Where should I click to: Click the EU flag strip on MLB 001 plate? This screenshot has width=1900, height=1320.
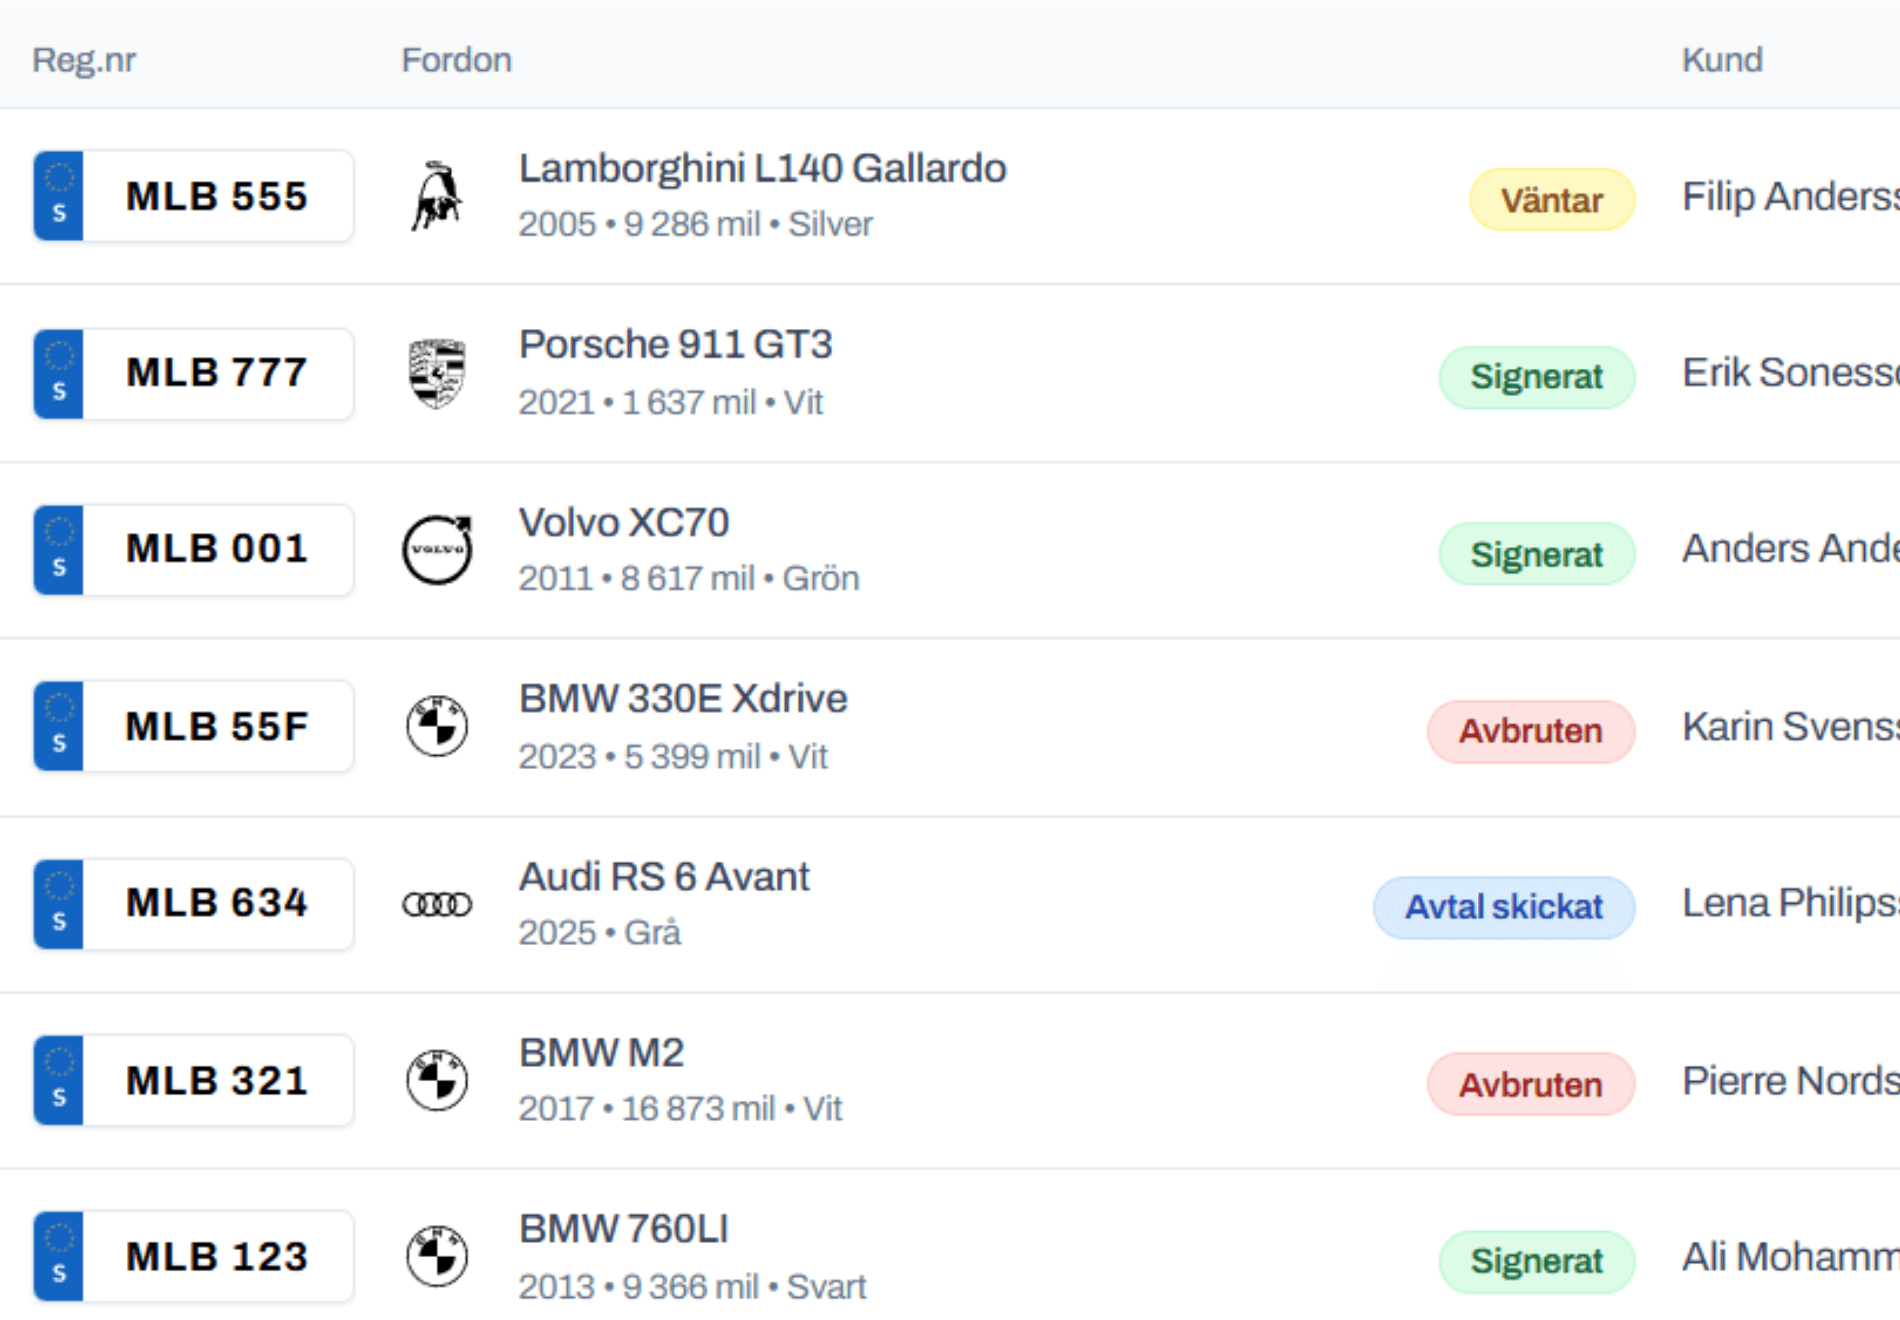(x=59, y=550)
